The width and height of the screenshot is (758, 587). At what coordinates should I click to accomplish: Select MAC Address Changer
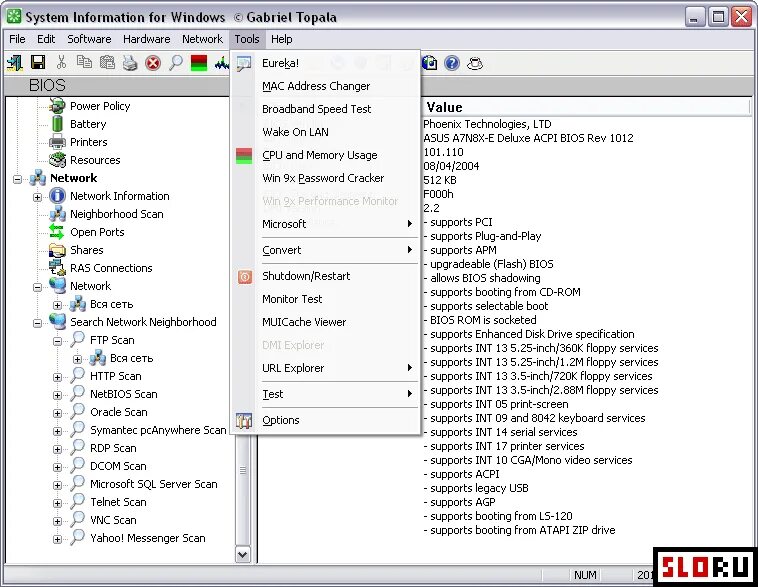tap(325, 86)
